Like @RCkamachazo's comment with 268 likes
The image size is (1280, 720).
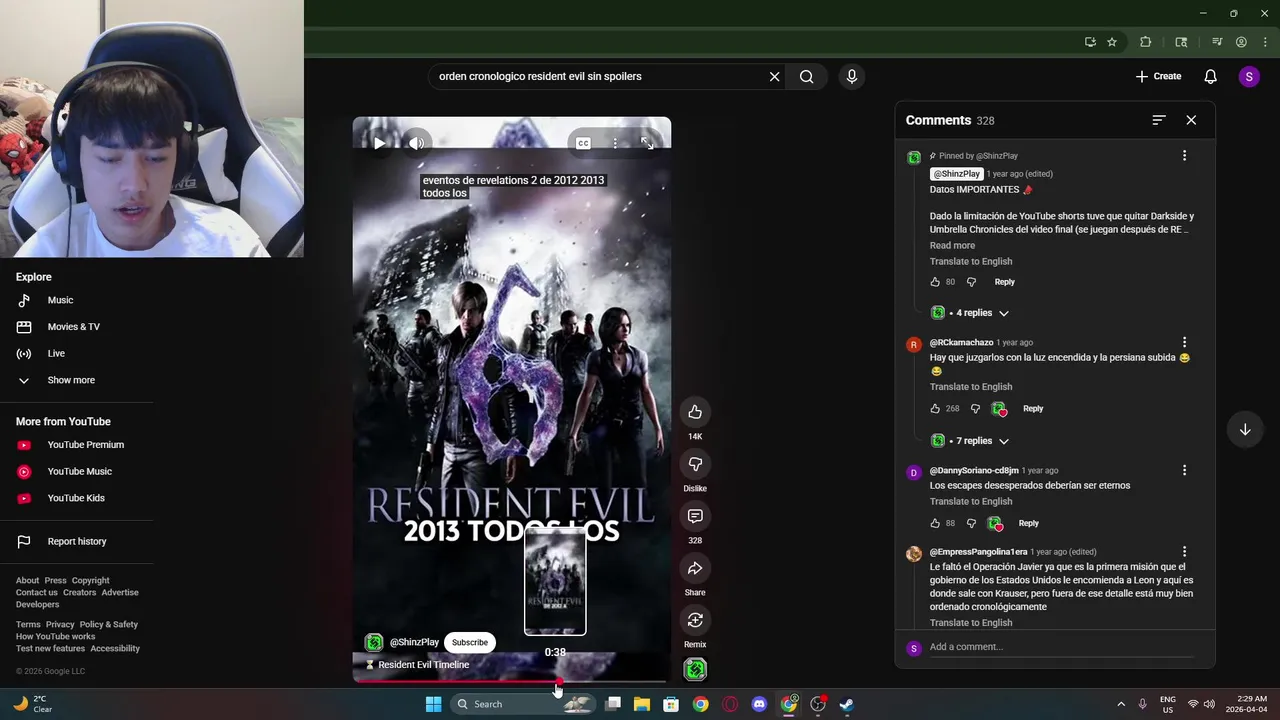coord(935,409)
